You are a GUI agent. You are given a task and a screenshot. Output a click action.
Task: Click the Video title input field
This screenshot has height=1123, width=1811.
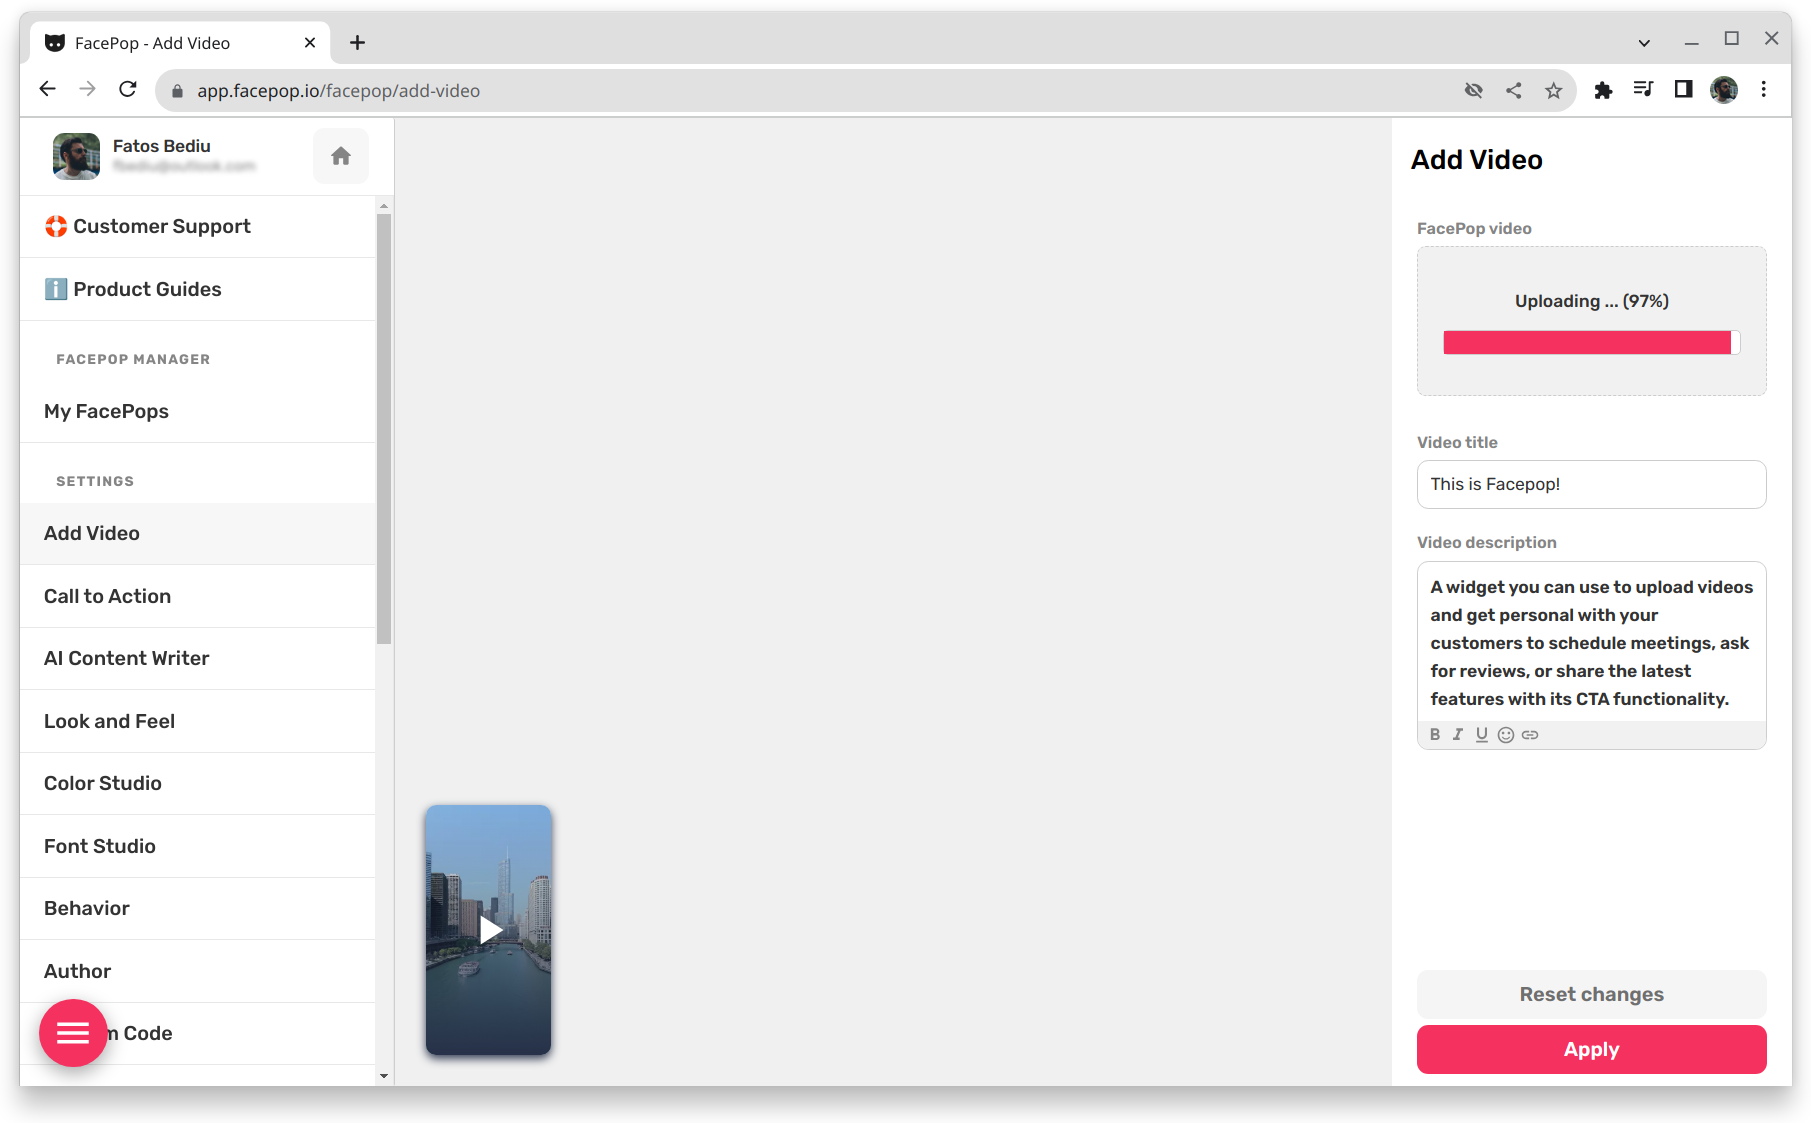click(x=1591, y=485)
